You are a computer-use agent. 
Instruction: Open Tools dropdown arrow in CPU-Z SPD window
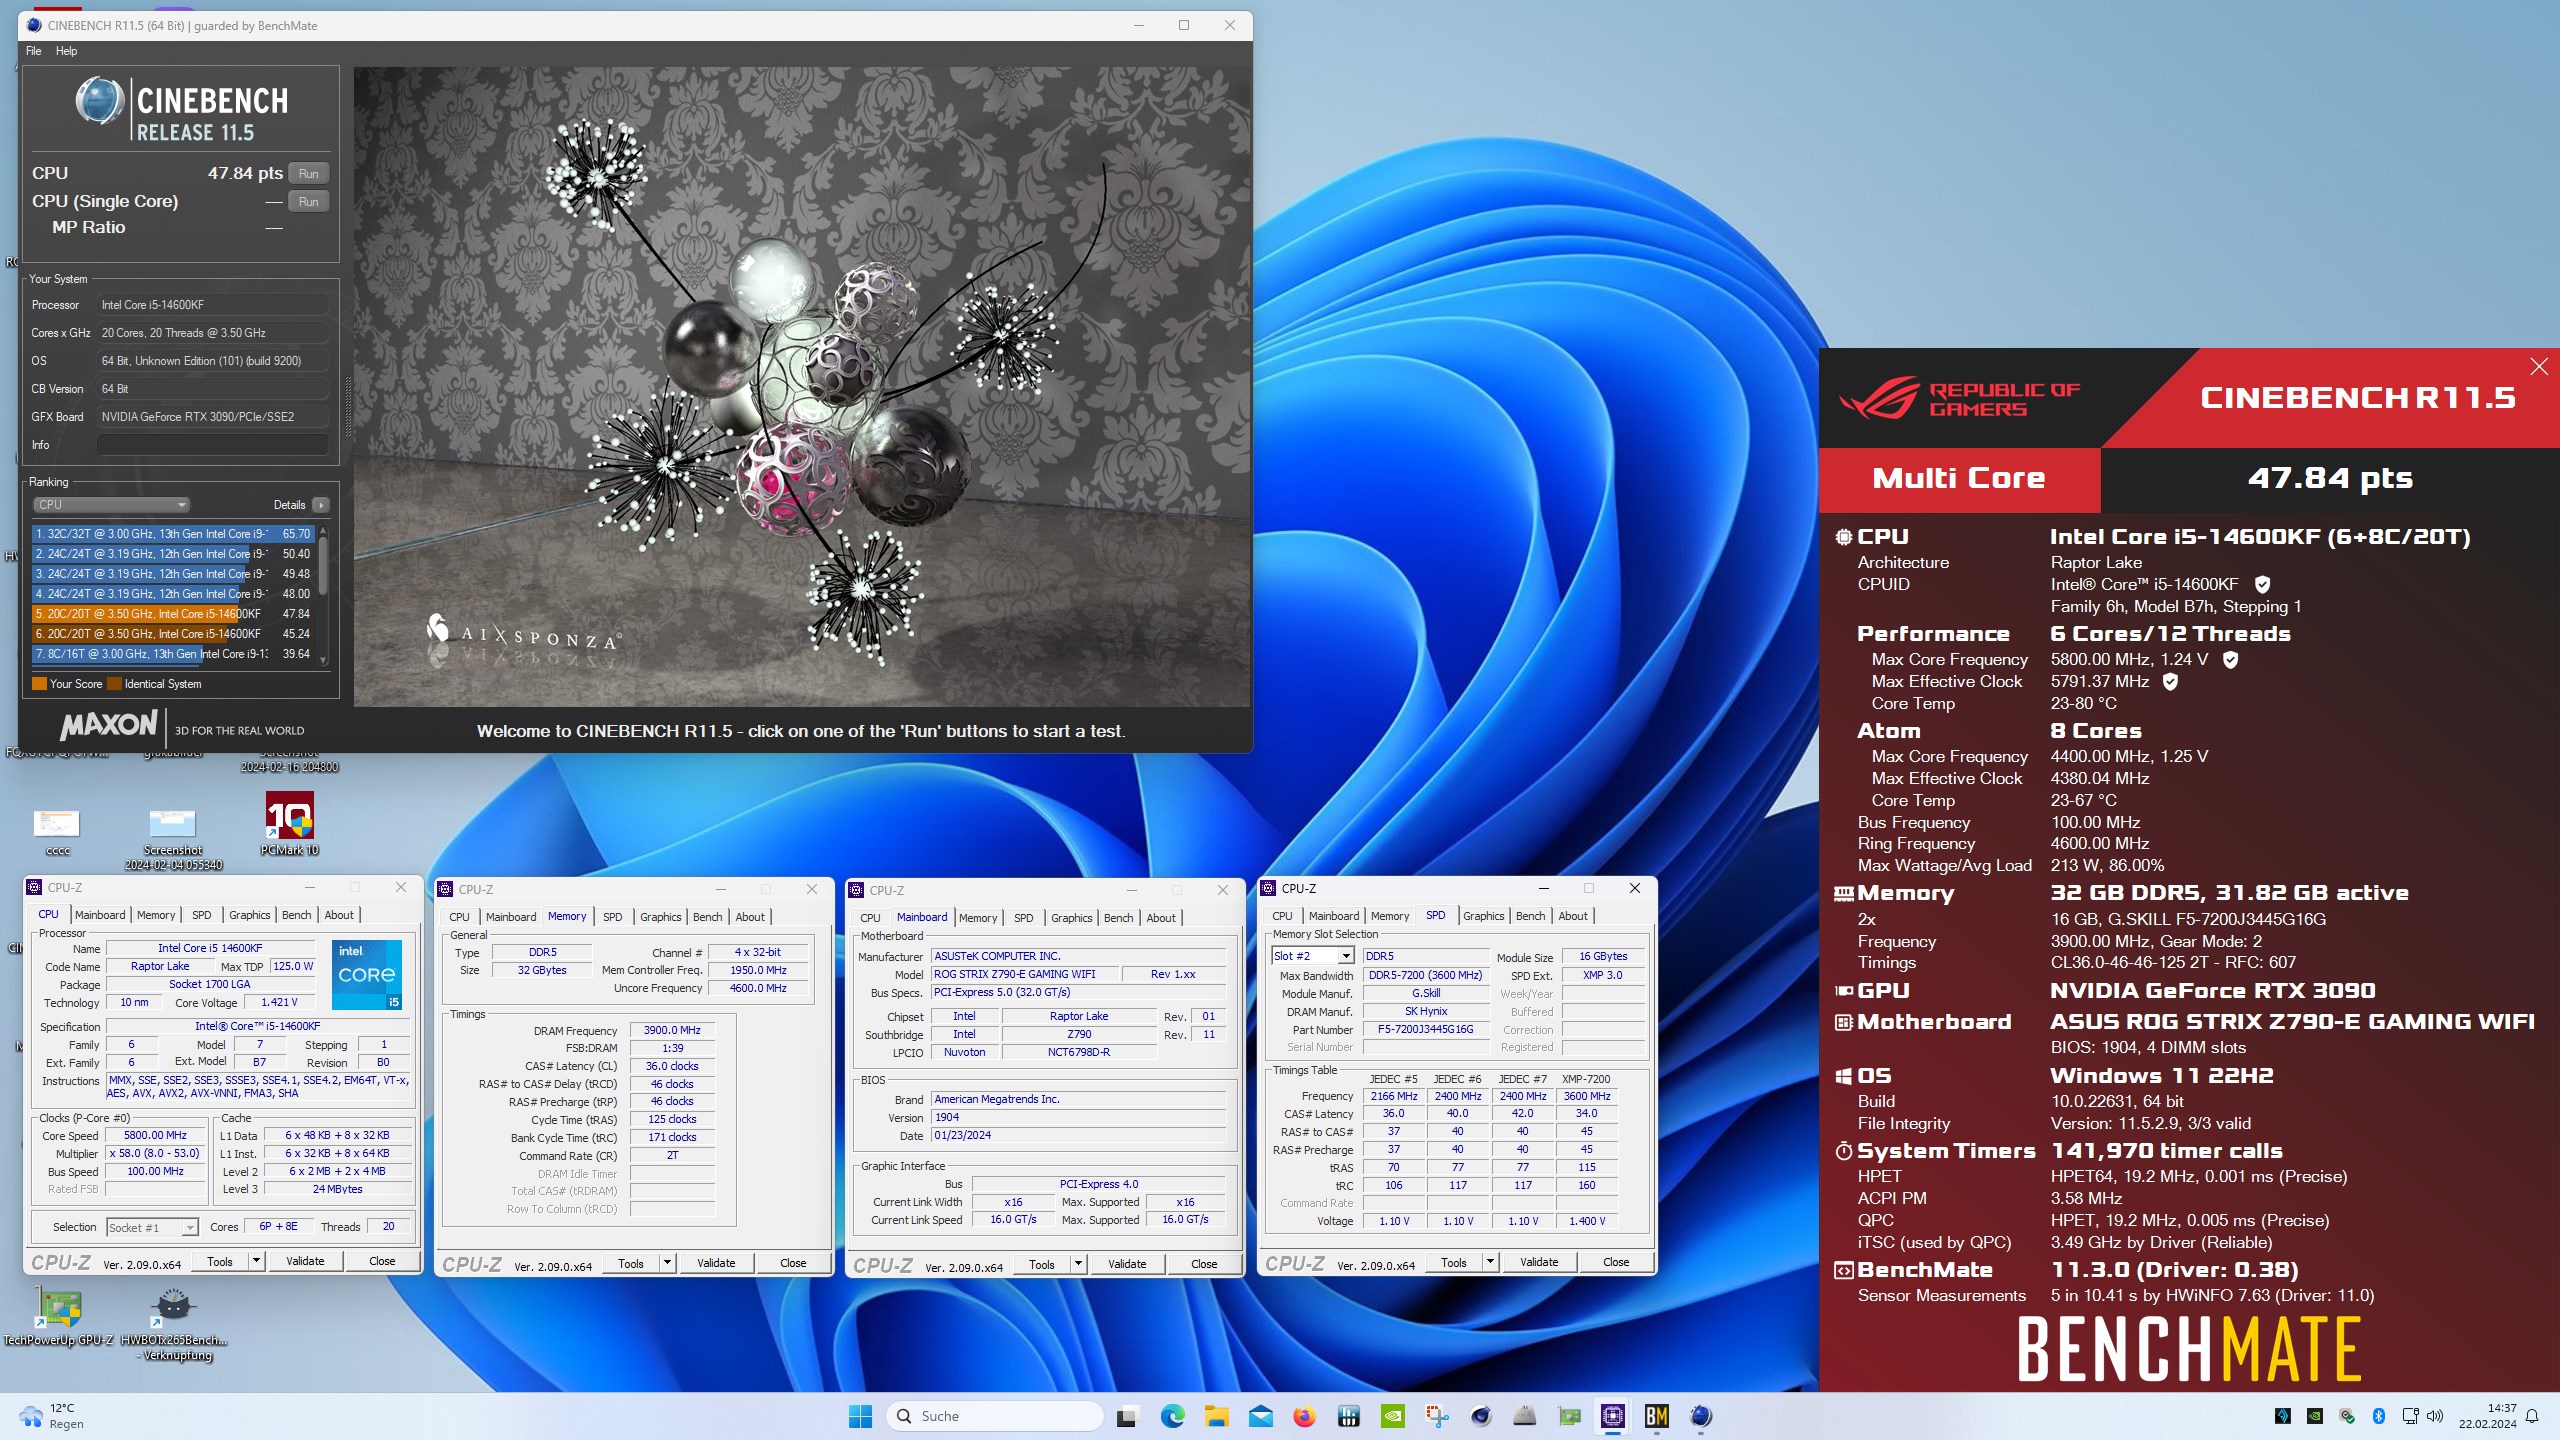click(x=1490, y=1262)
